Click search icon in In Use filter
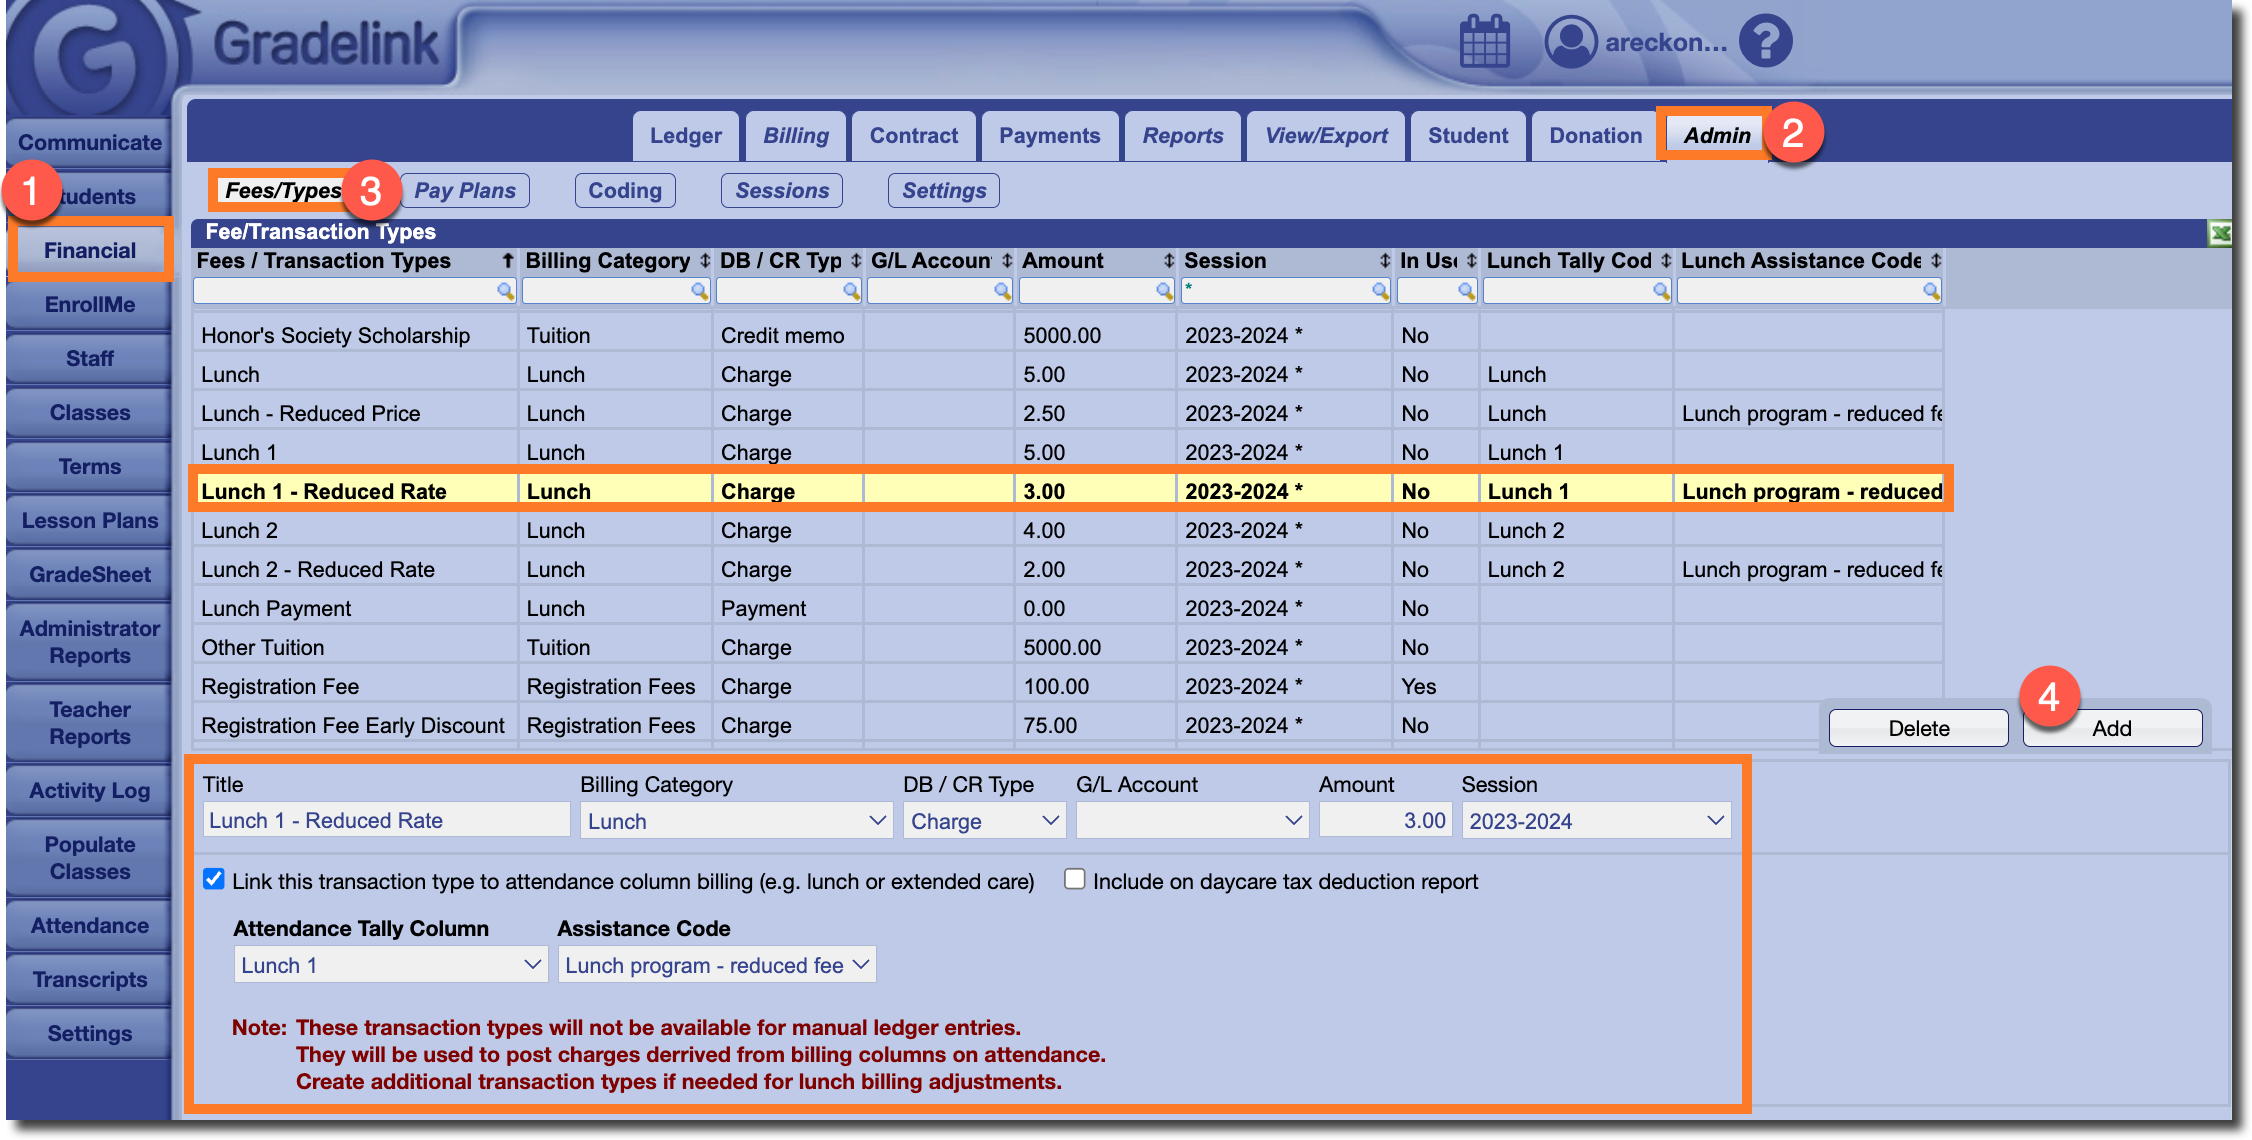2252x1140 pixels. pos(1466,291)
